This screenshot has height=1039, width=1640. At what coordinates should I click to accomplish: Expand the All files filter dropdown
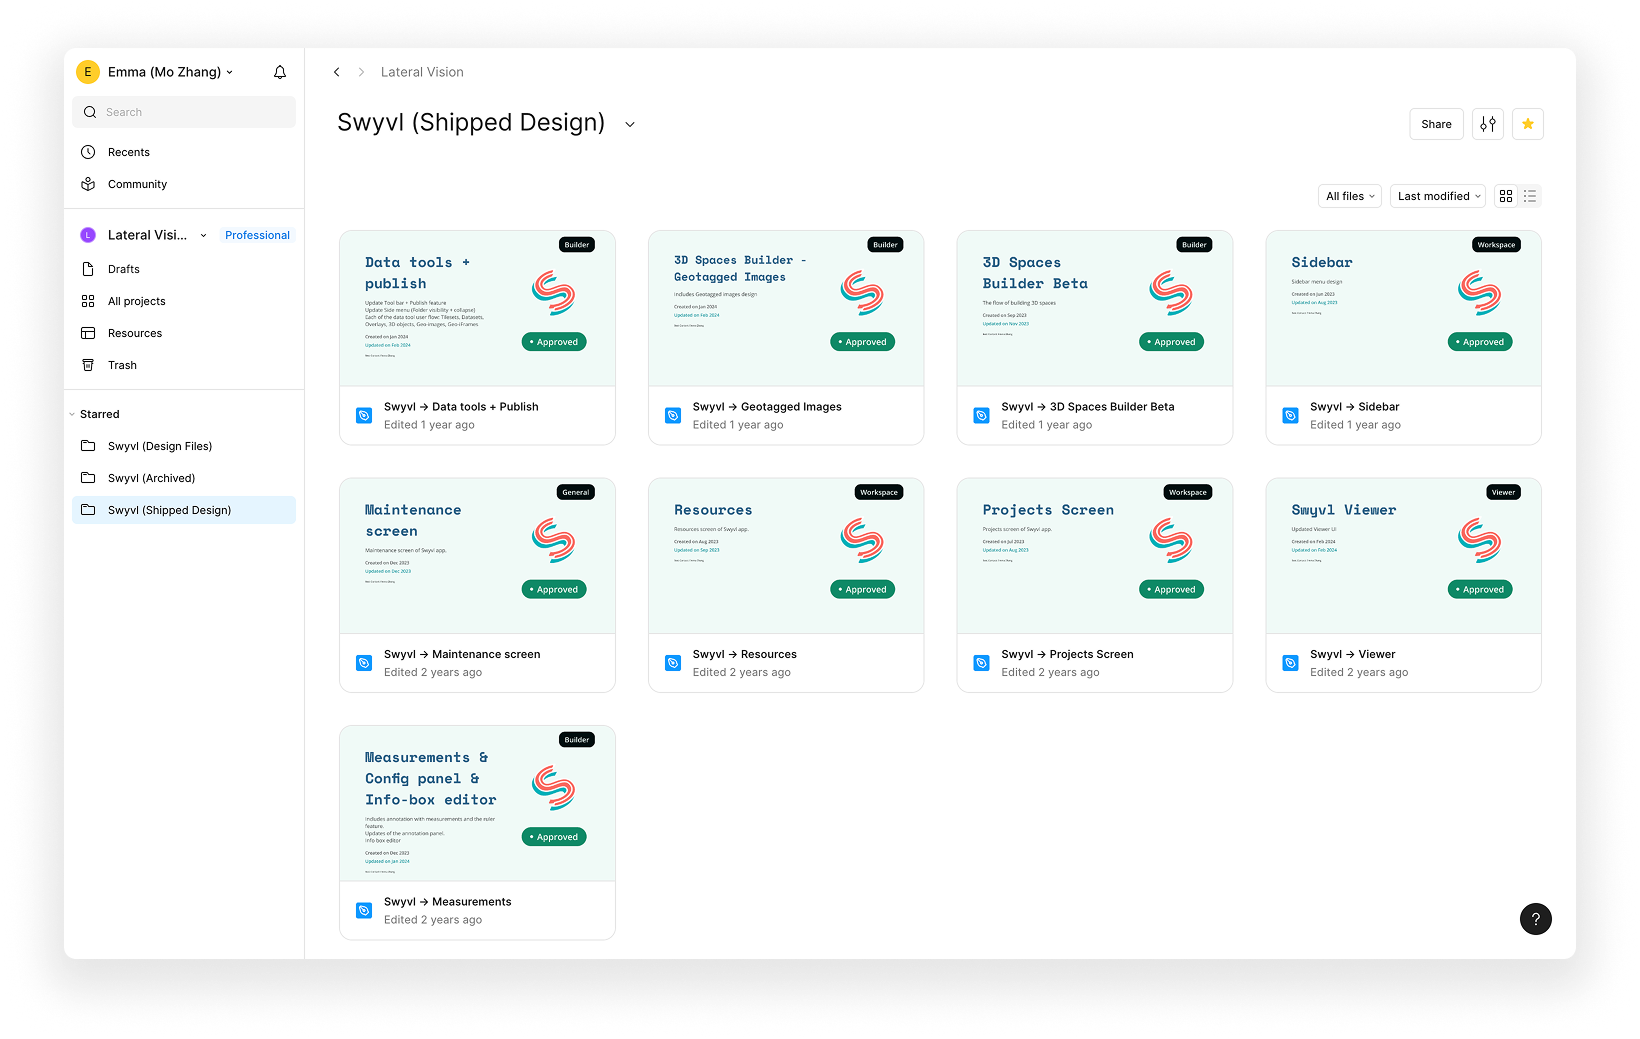[x=1350, y=196]
